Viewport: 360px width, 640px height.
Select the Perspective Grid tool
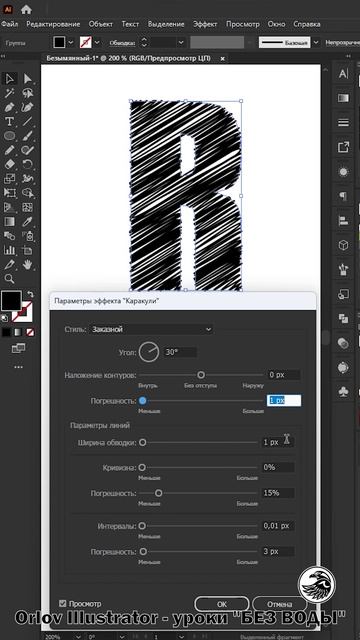point(9,207)
